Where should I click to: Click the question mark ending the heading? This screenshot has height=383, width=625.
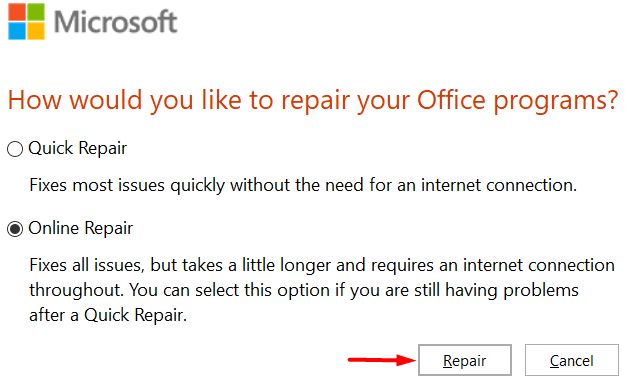point(613,100)
